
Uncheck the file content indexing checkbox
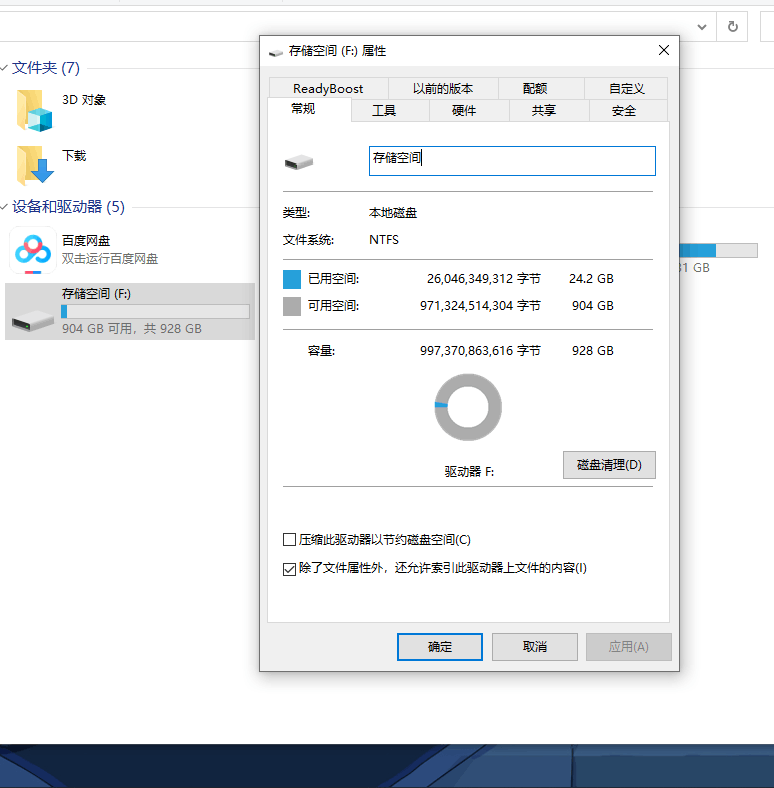289,569
